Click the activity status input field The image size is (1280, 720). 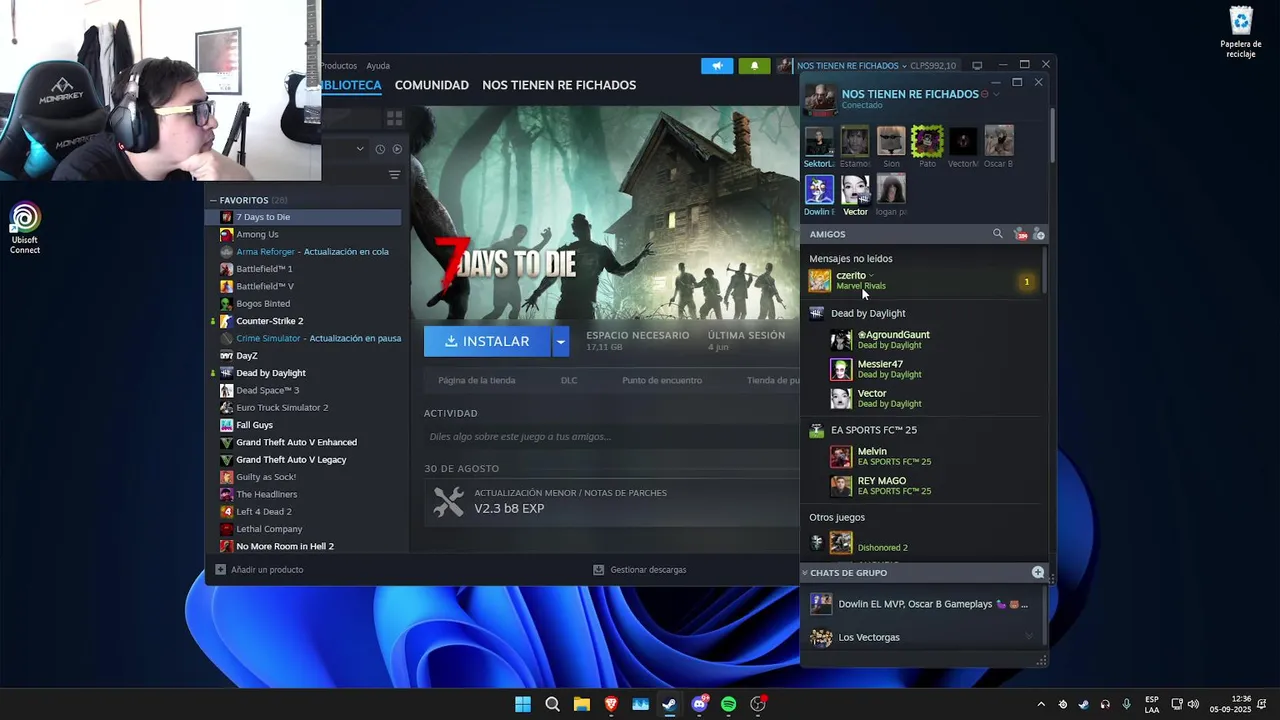[x=611, y=436]
